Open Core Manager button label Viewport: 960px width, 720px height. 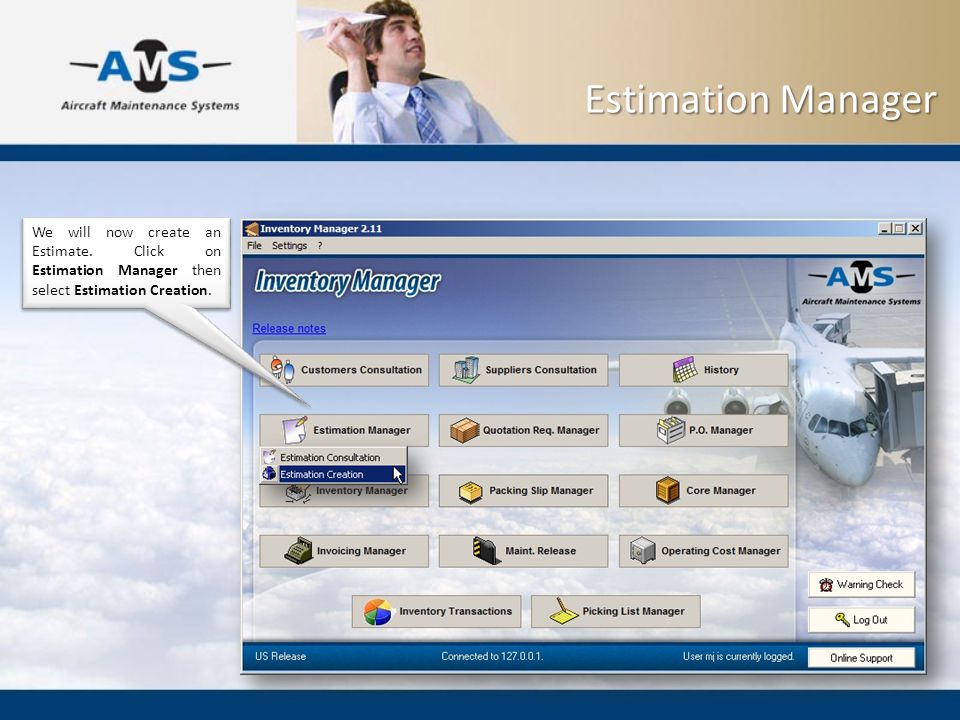point(721,490)
